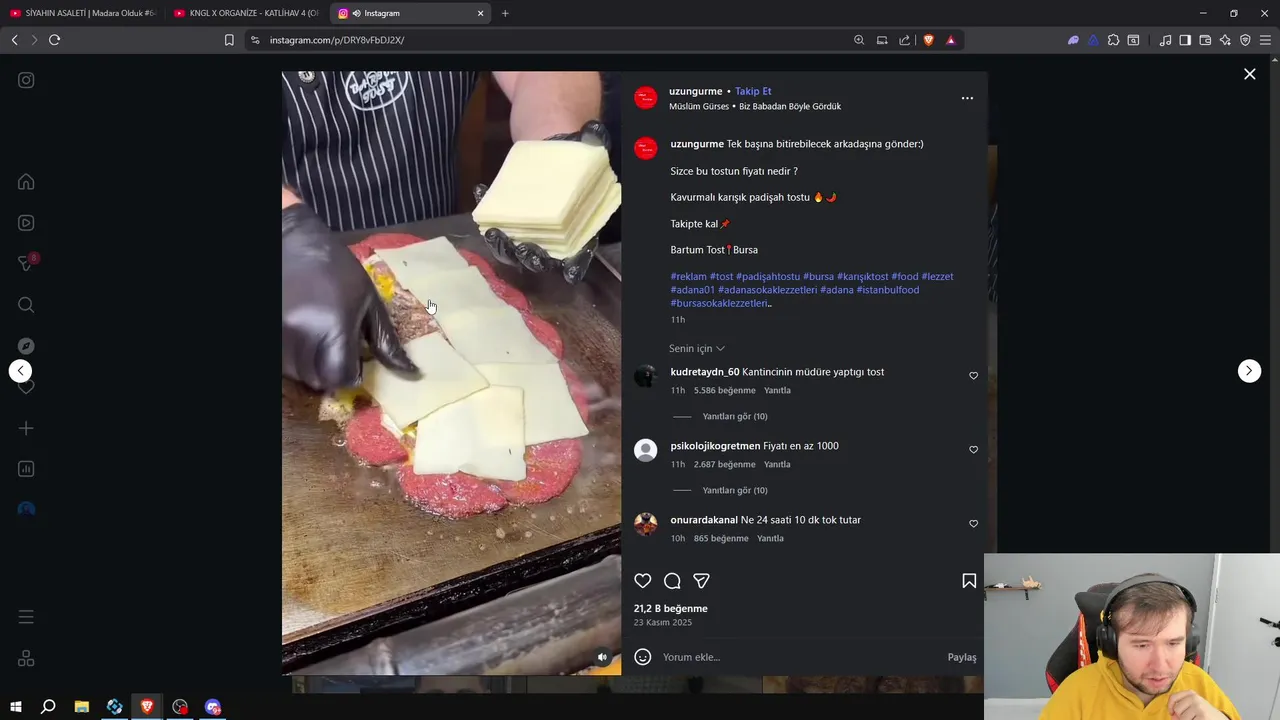1280x720 pixels.
Task: Open the emoji picker in comment box
Action: tap(643, 657)
